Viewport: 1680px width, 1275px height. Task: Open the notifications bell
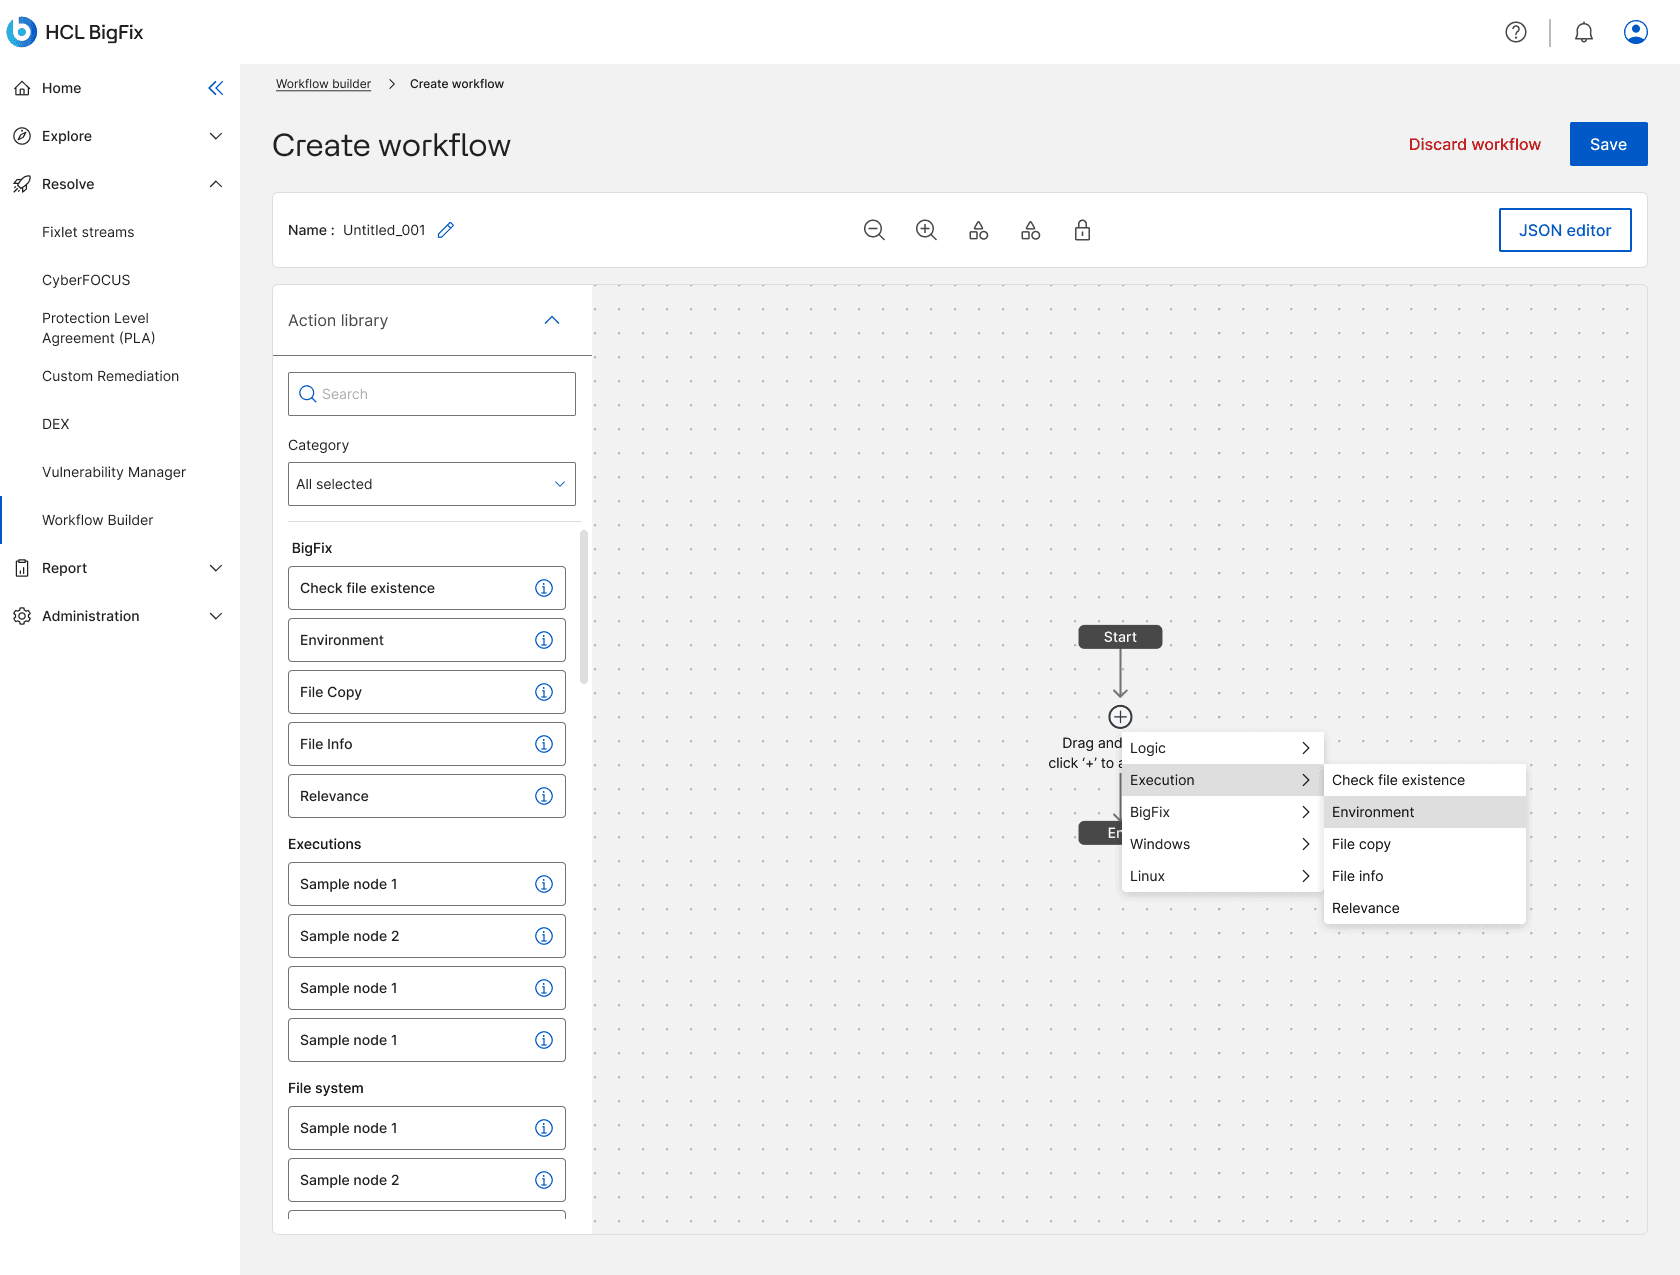pos(1584,32)
